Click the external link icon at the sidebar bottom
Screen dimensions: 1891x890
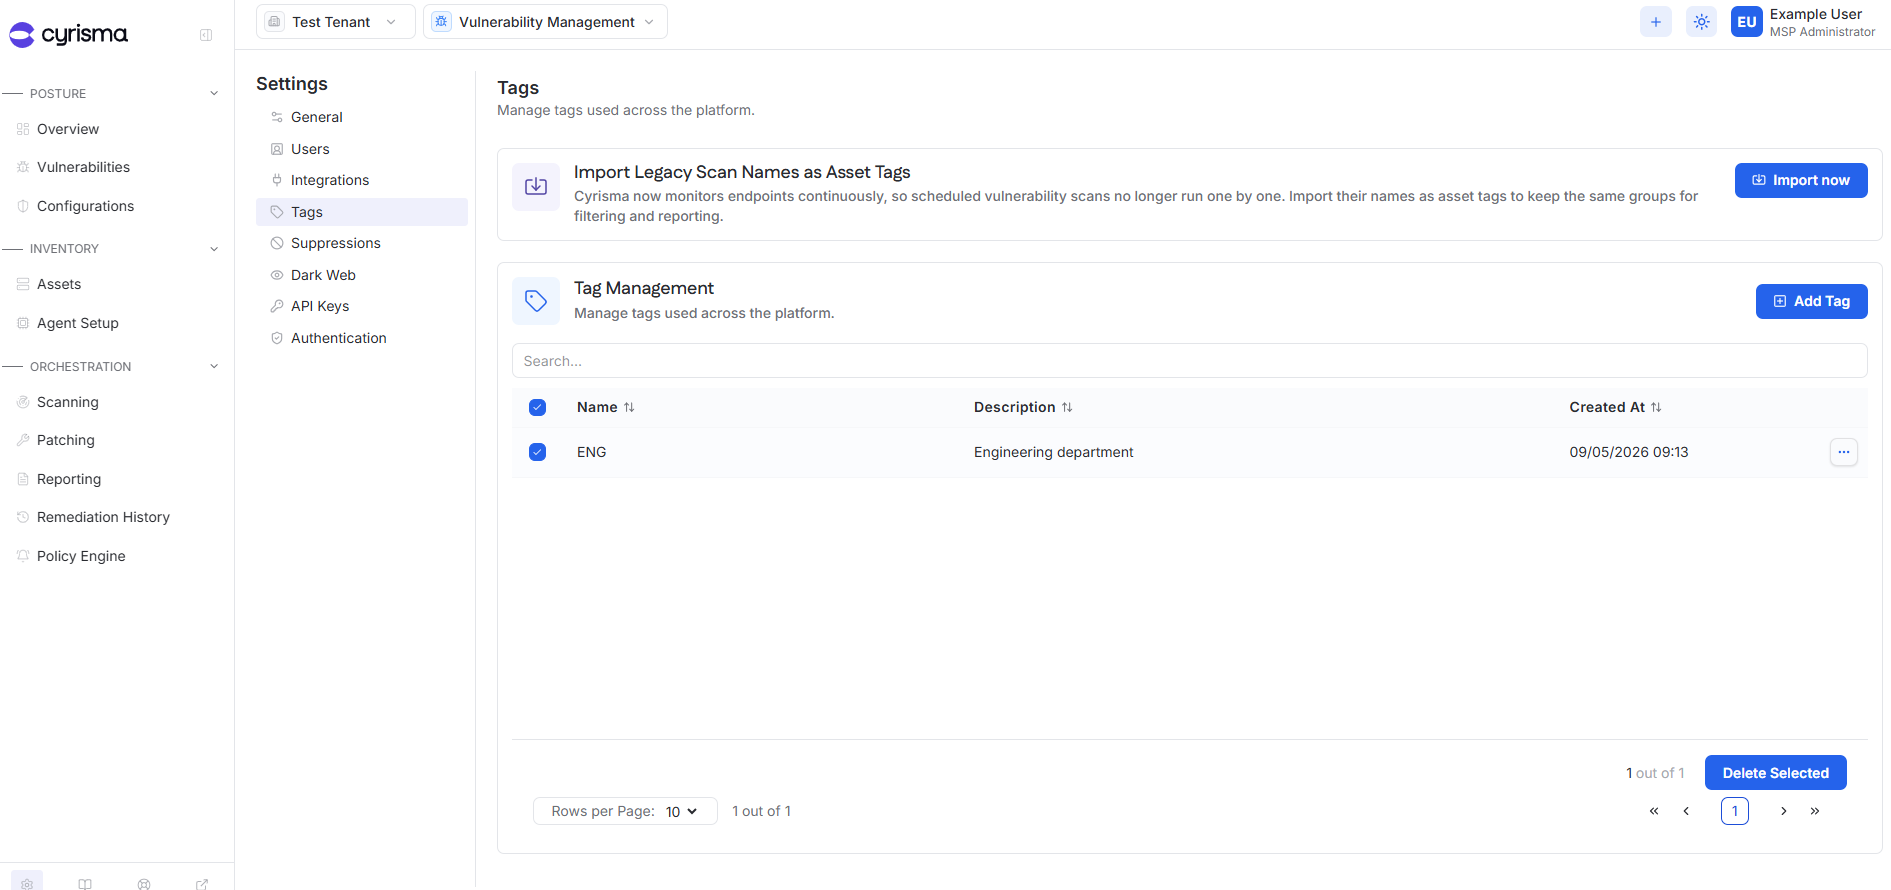tap(202, 884)
